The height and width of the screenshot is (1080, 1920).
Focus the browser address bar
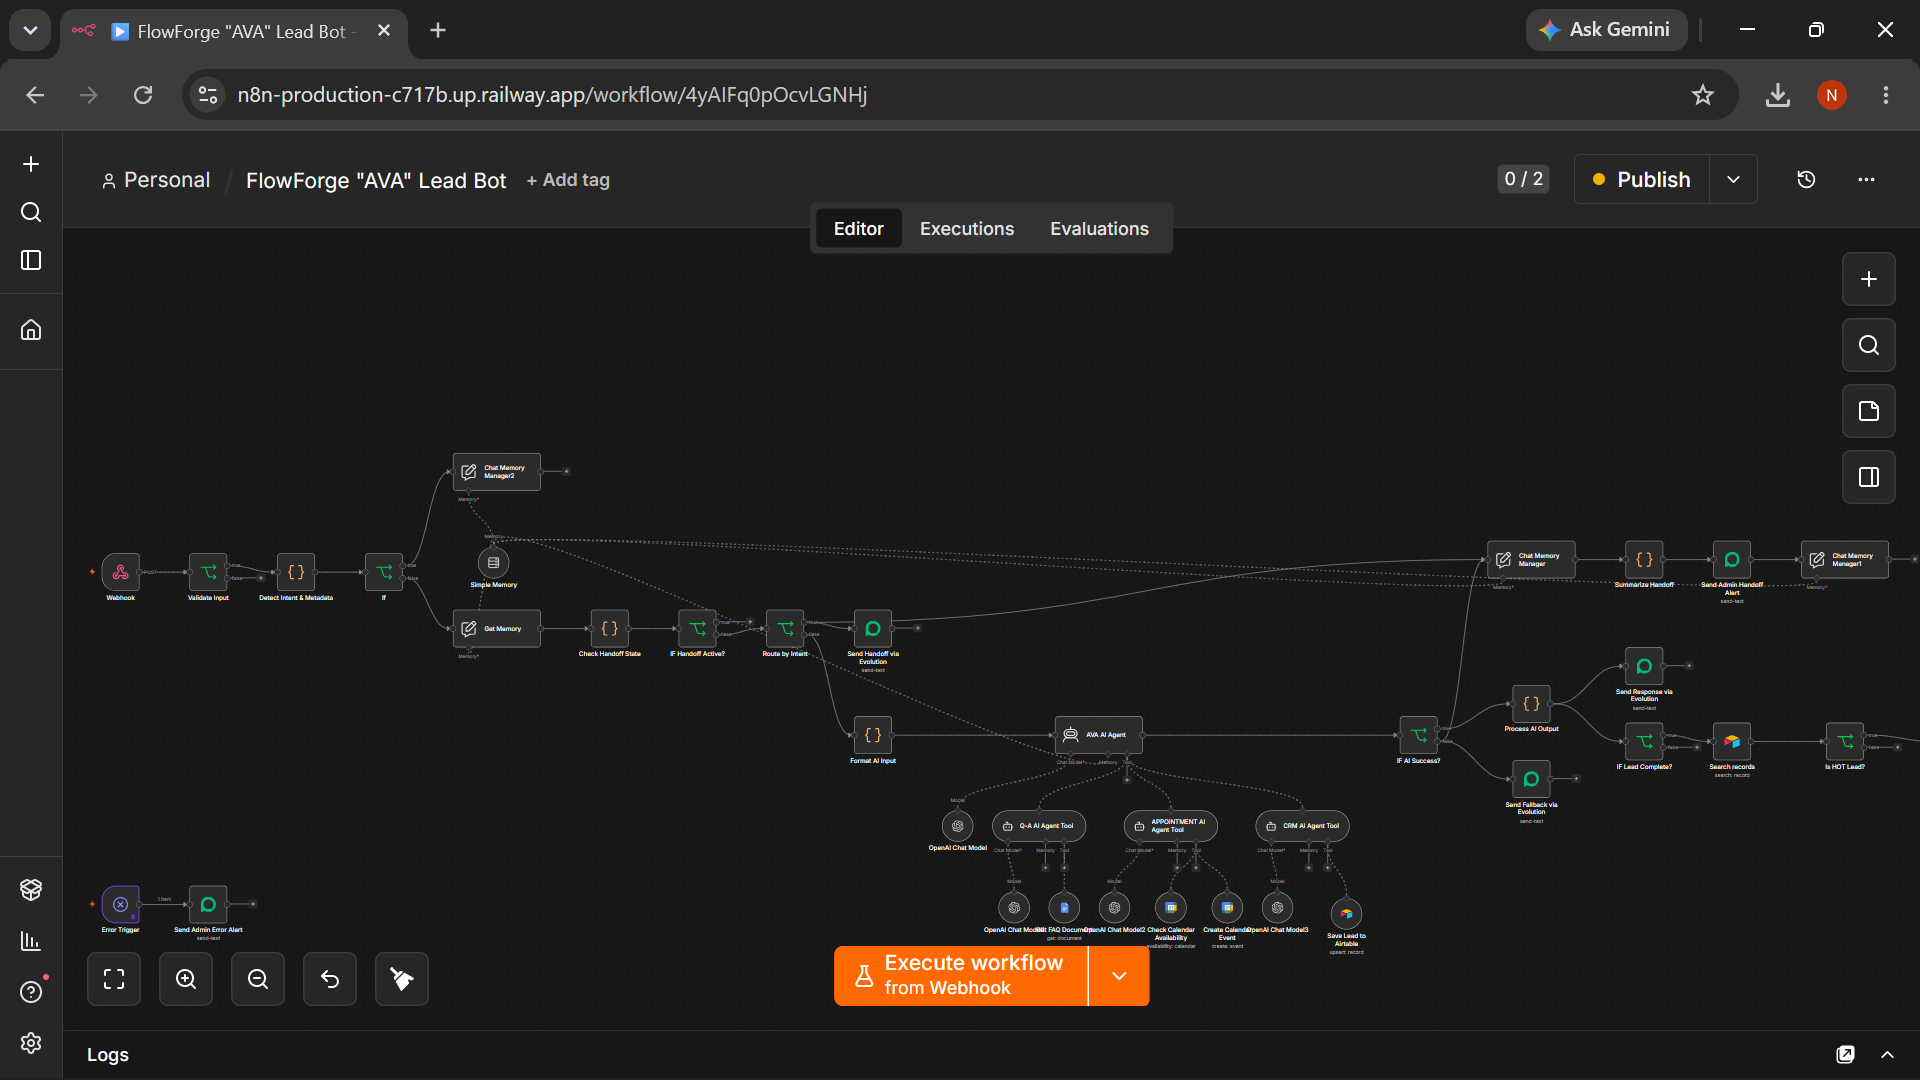(958, 95)
